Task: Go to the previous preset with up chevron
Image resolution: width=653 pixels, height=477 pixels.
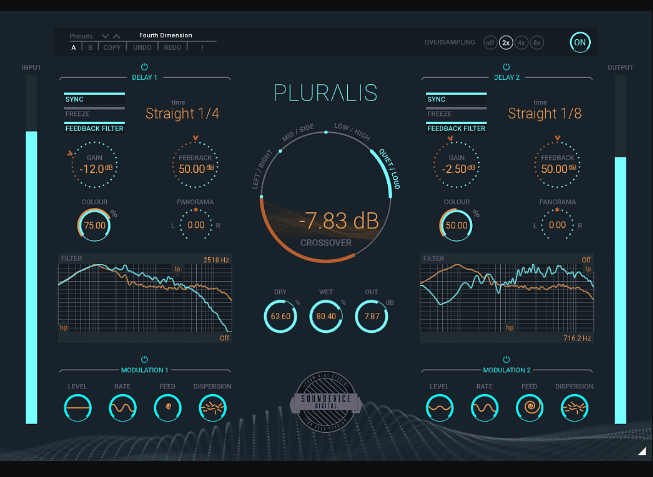Action: pos(117,36)
